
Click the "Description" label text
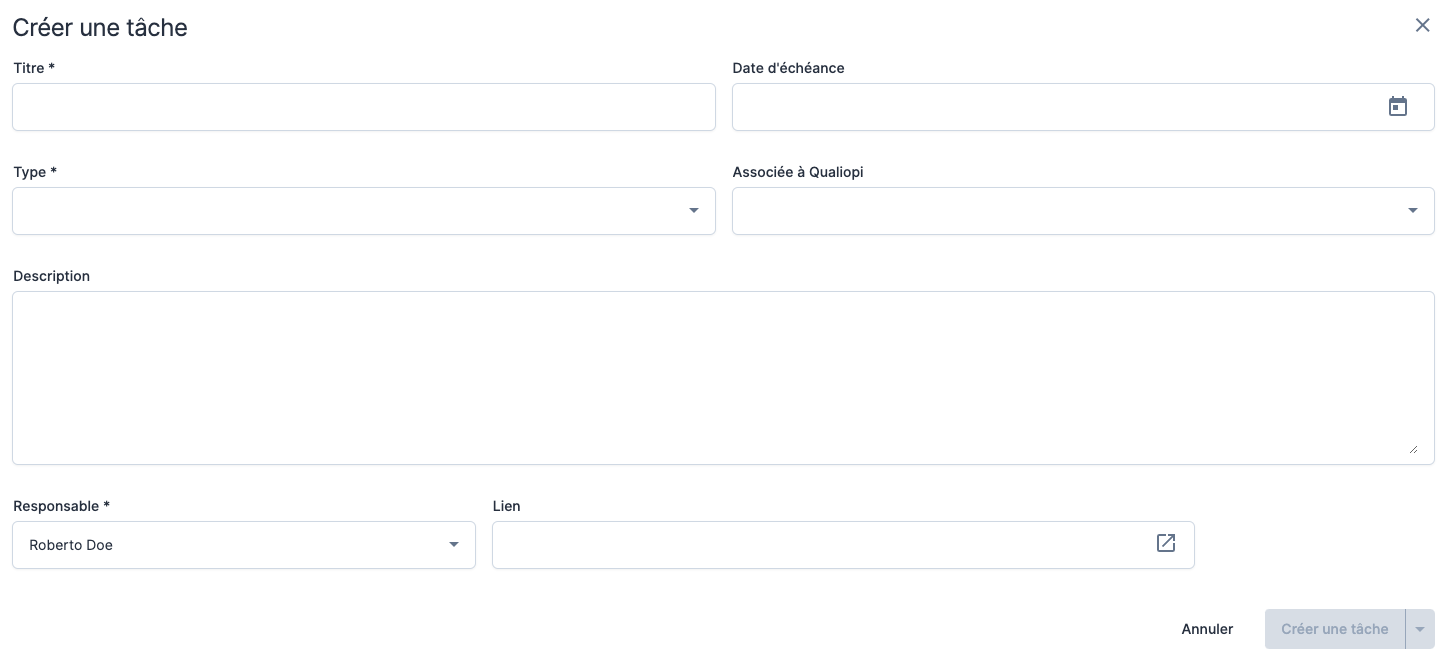tap(51, 276)
